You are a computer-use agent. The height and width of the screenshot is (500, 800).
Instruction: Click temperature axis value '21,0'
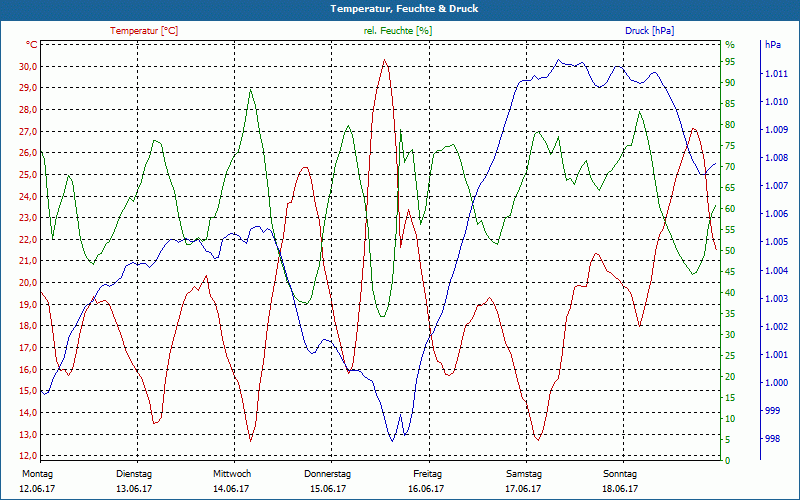28,261
